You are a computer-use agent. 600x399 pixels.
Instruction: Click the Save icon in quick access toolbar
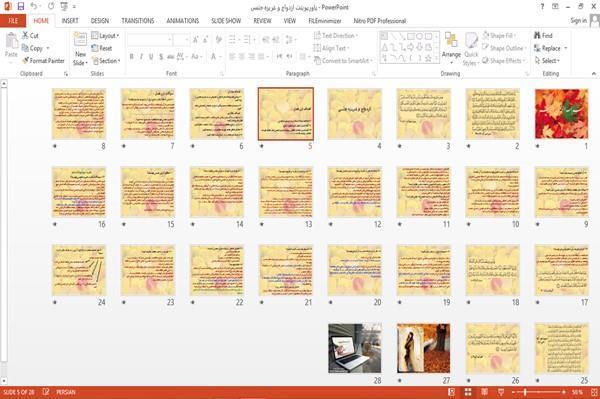tap(21, 6)
